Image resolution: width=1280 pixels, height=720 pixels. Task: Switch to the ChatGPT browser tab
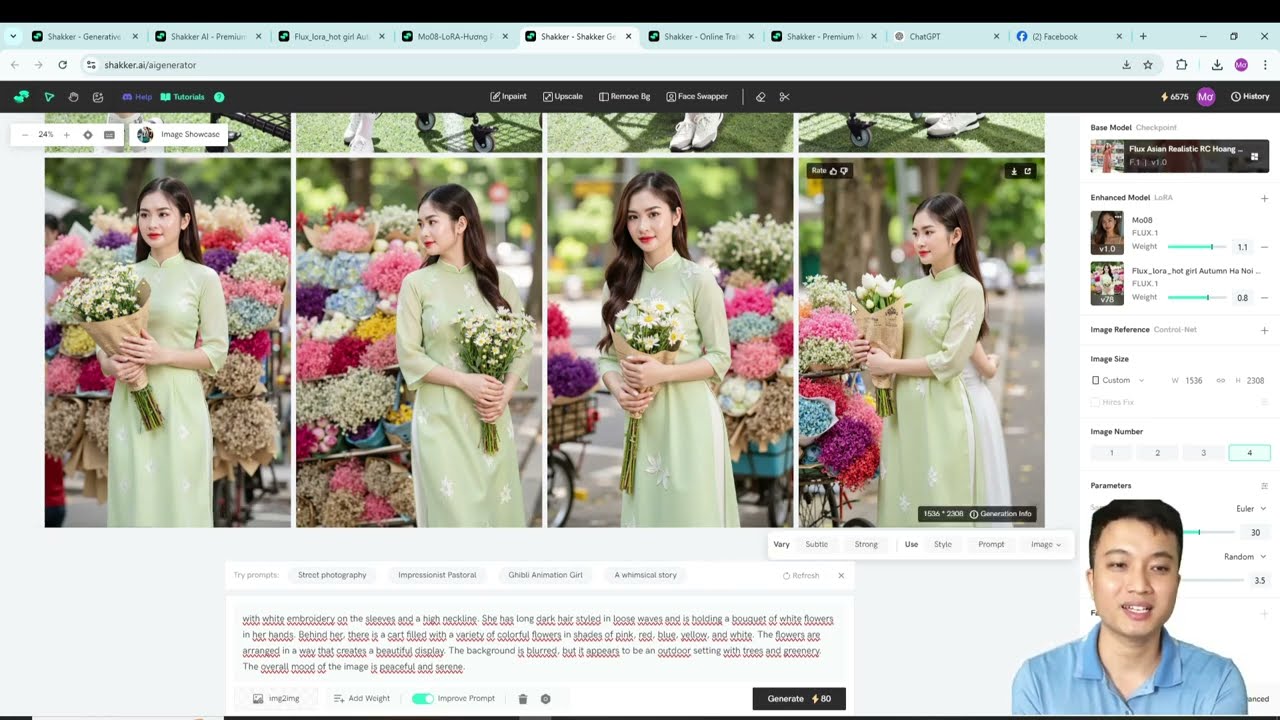point(945,36)
